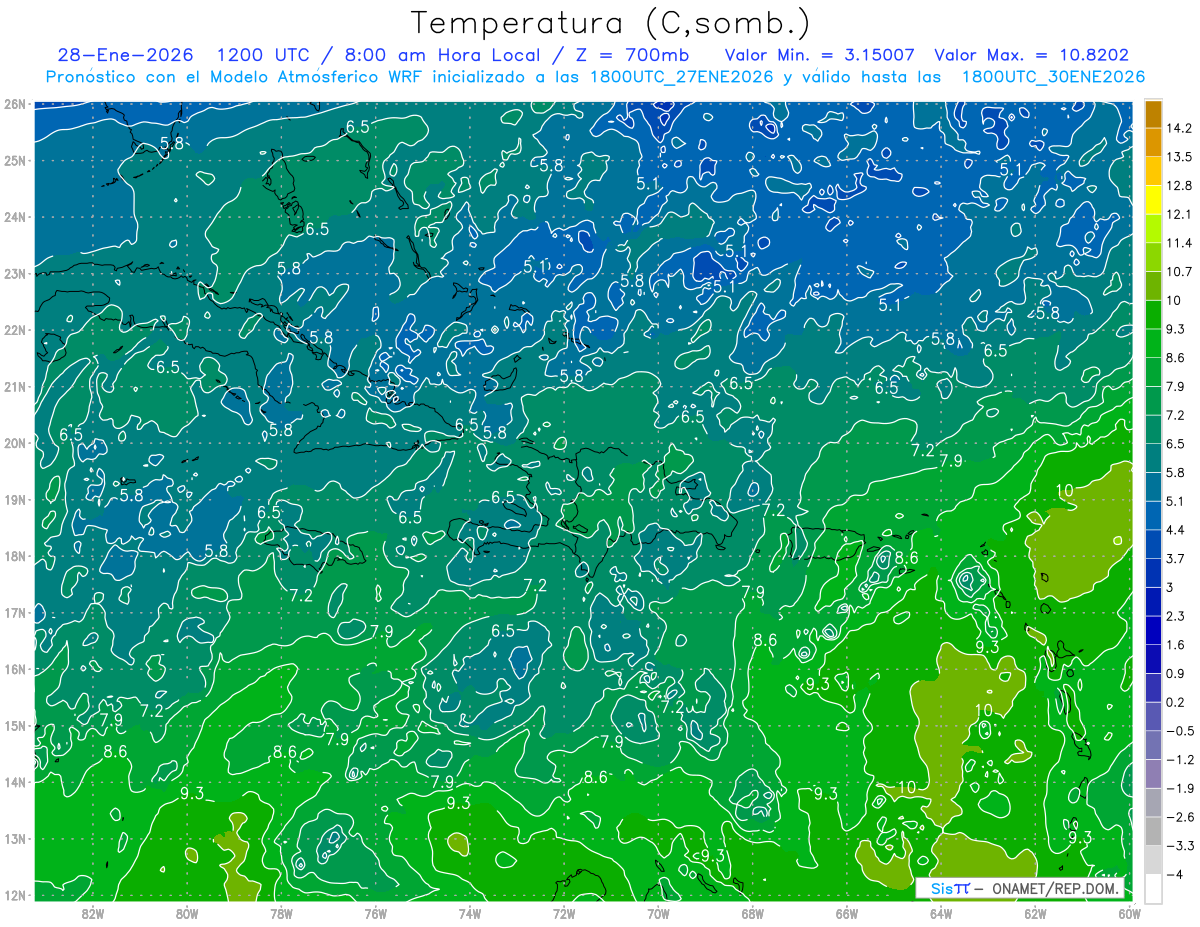Click the '26N' latitude axis label
The image size is (1200, 927).
pos(14,103)
